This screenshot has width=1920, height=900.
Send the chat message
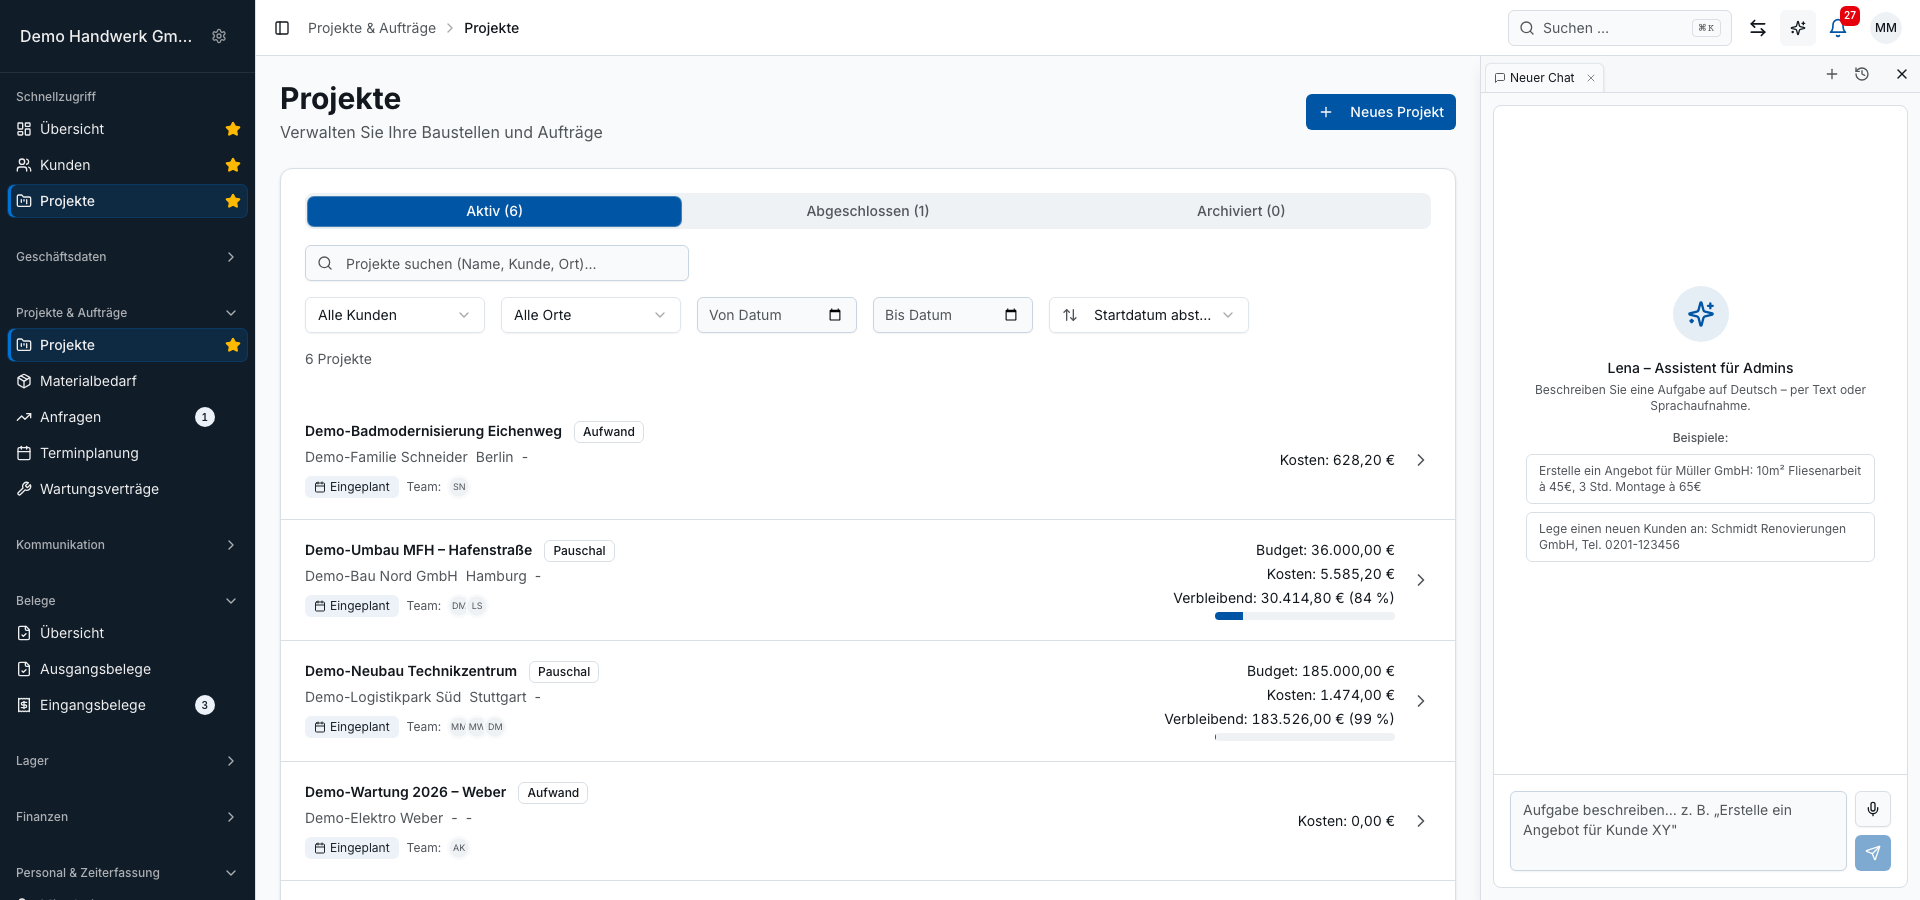click(1873, 853)
